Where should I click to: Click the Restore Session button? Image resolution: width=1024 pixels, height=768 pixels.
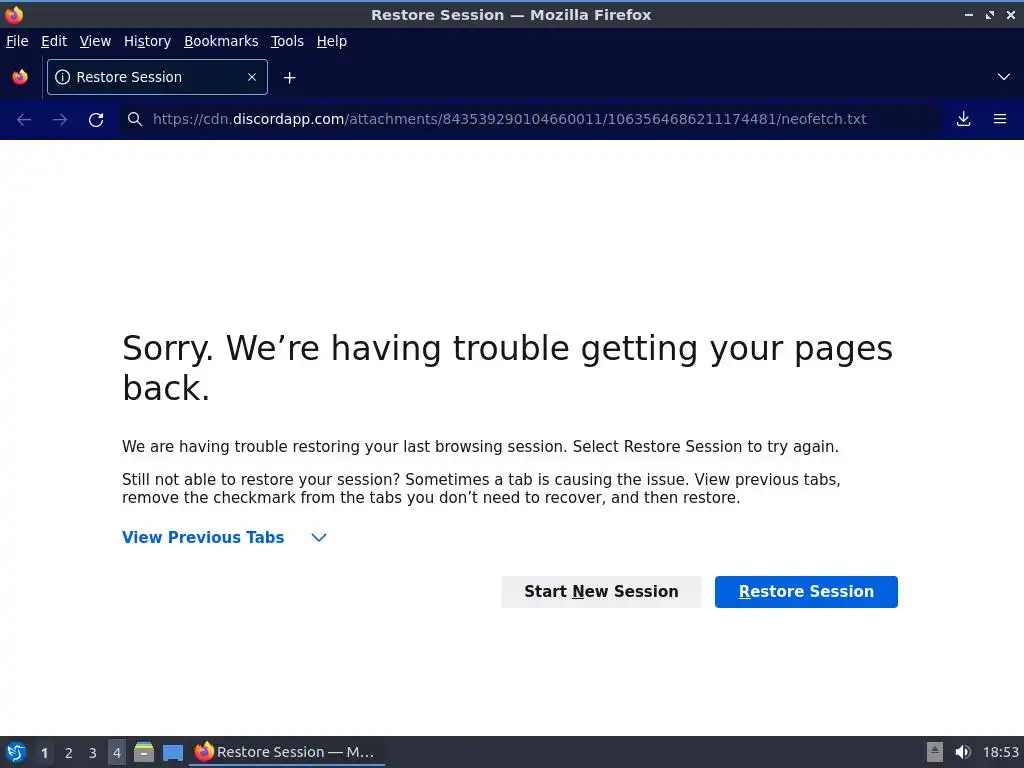point(806,592)
